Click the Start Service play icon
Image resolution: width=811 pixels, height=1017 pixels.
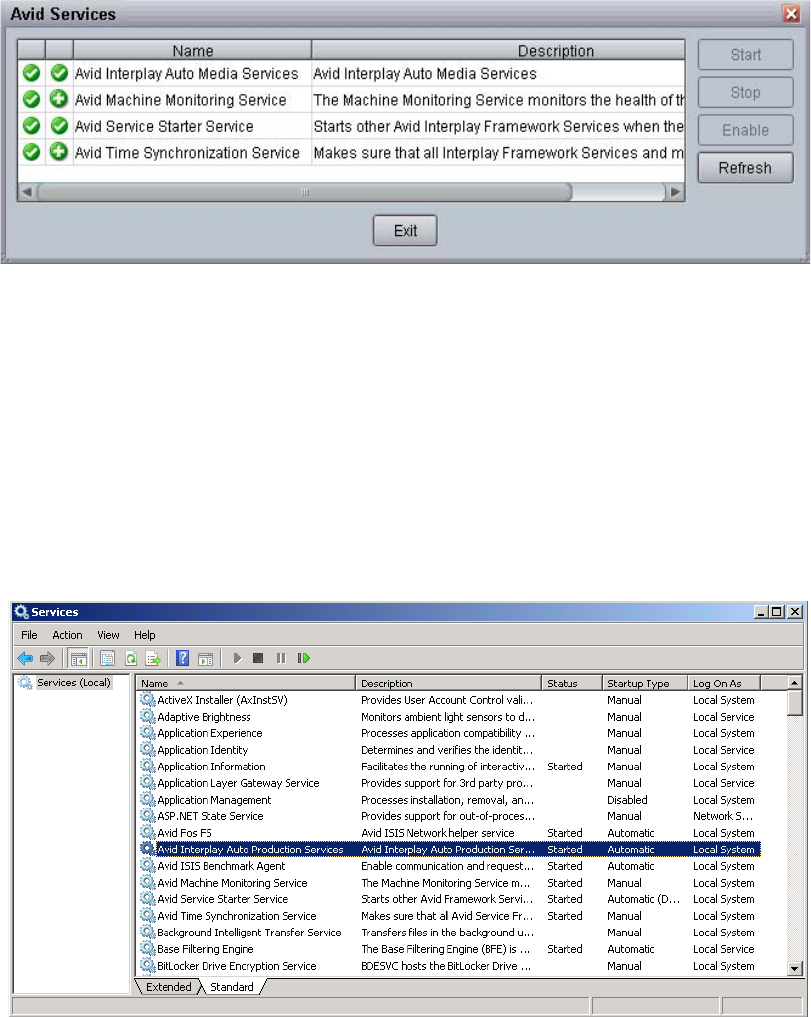click(x=237, y=658)
